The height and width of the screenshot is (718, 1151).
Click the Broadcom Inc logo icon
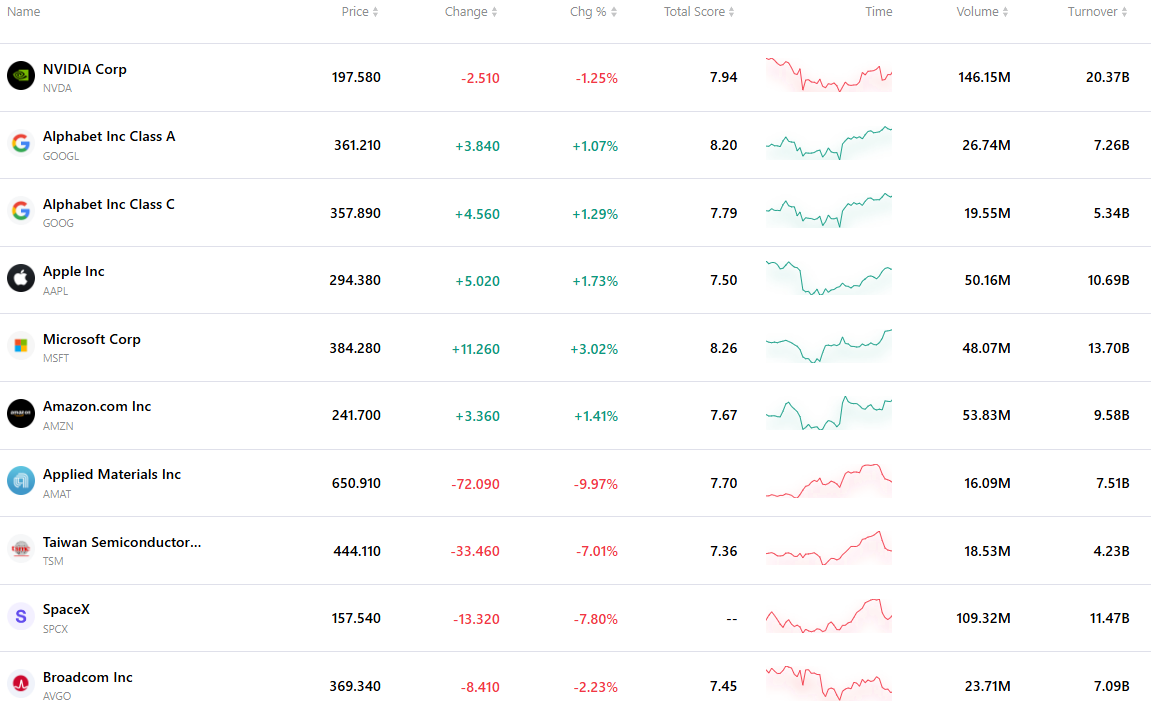[21, 683]
